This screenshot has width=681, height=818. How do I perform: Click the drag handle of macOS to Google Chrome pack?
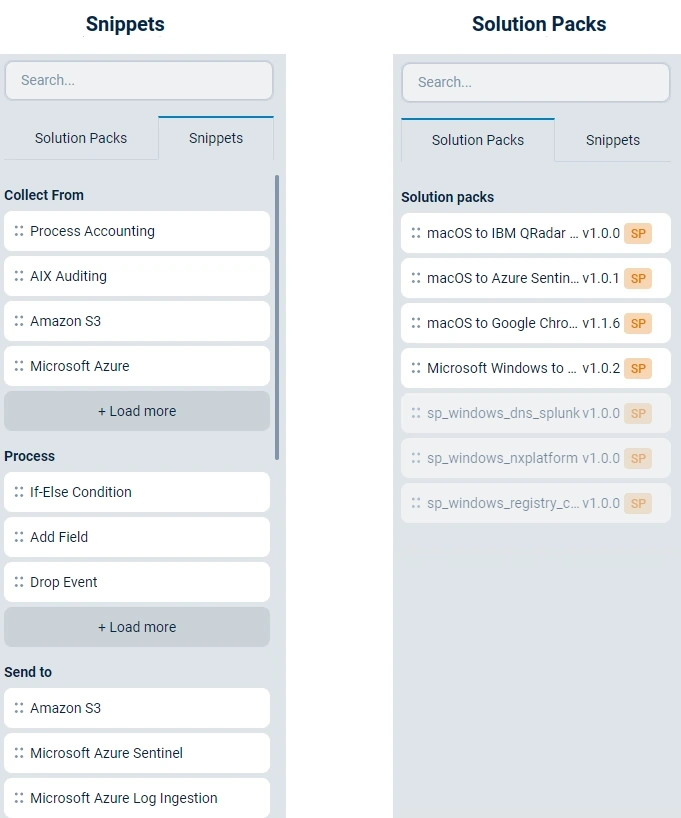(418, 323)
